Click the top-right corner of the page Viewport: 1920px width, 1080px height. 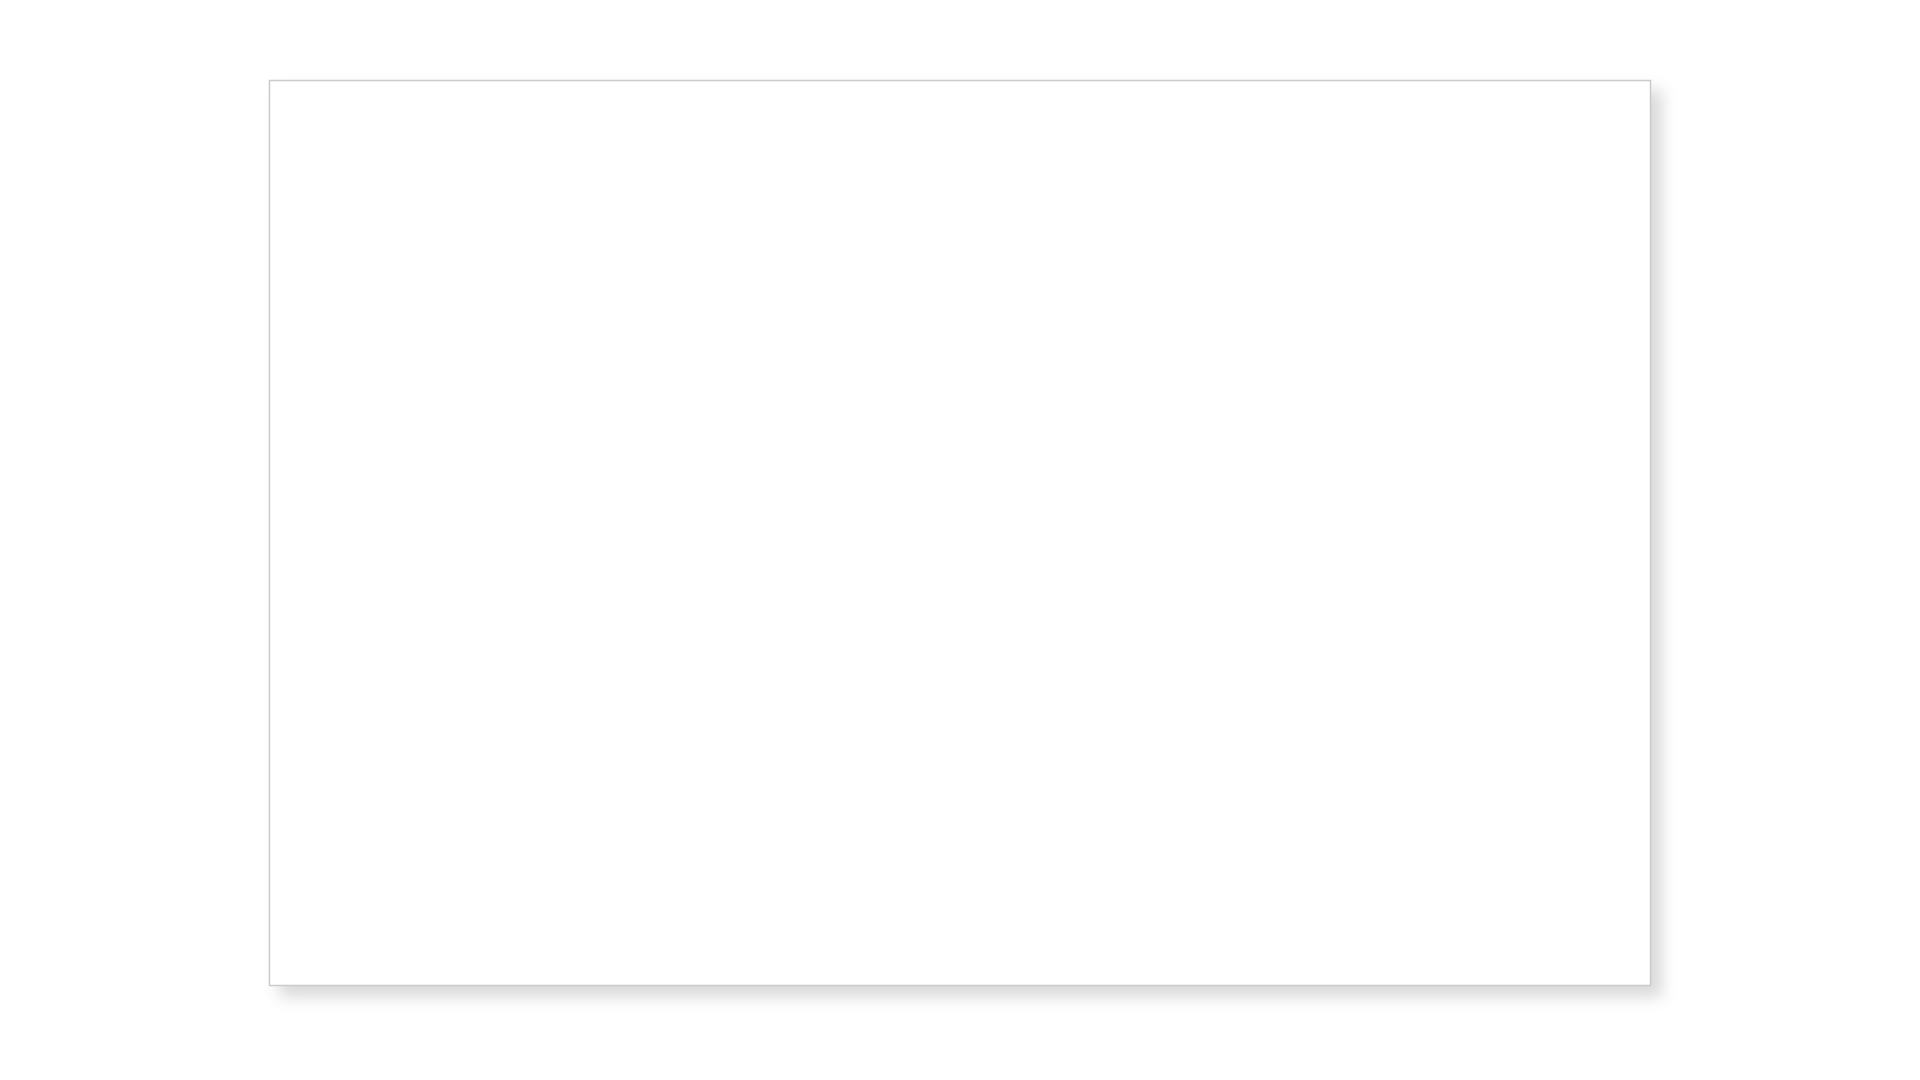[x=1649, y=81]
